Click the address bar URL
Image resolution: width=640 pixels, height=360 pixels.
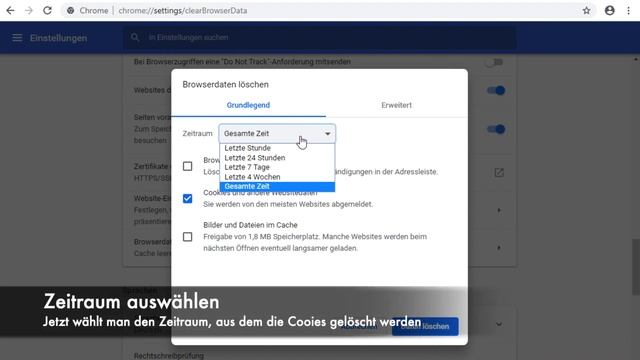[183, 11]
